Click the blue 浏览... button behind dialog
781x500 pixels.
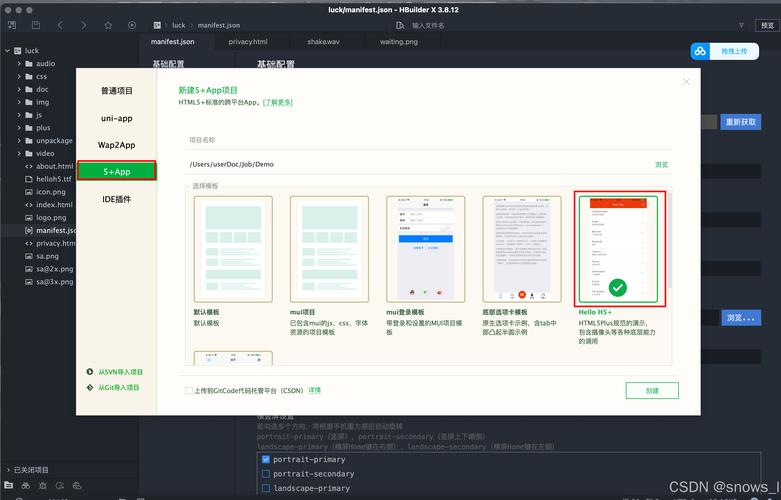click(741, 318)
